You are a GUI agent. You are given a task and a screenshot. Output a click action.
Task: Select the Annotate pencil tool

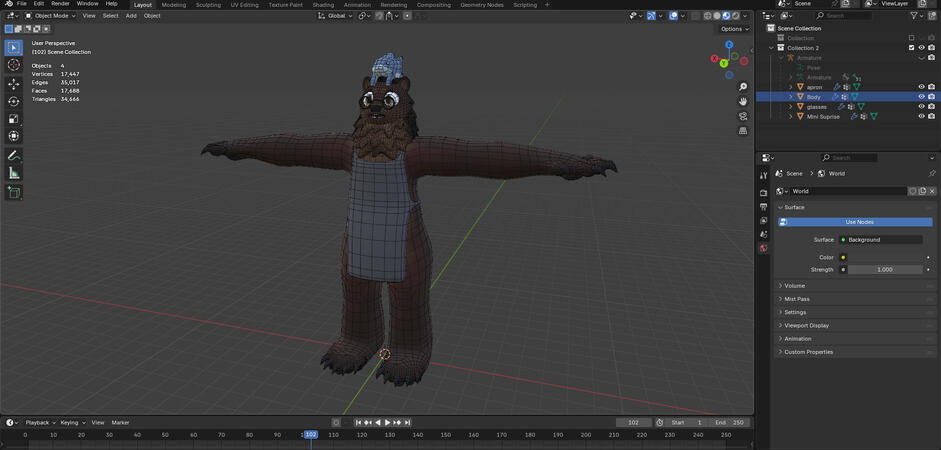coord(14,155)
